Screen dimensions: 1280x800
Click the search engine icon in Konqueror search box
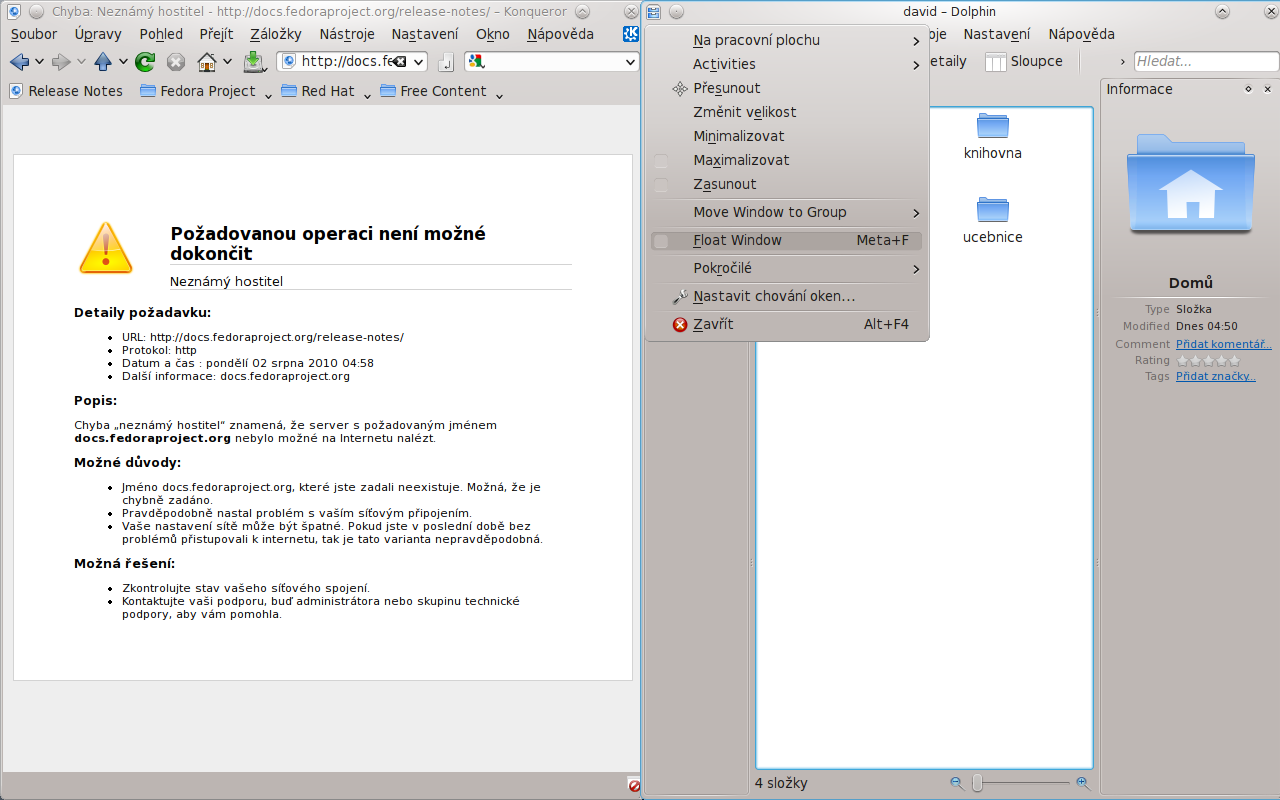coord(476,62)
